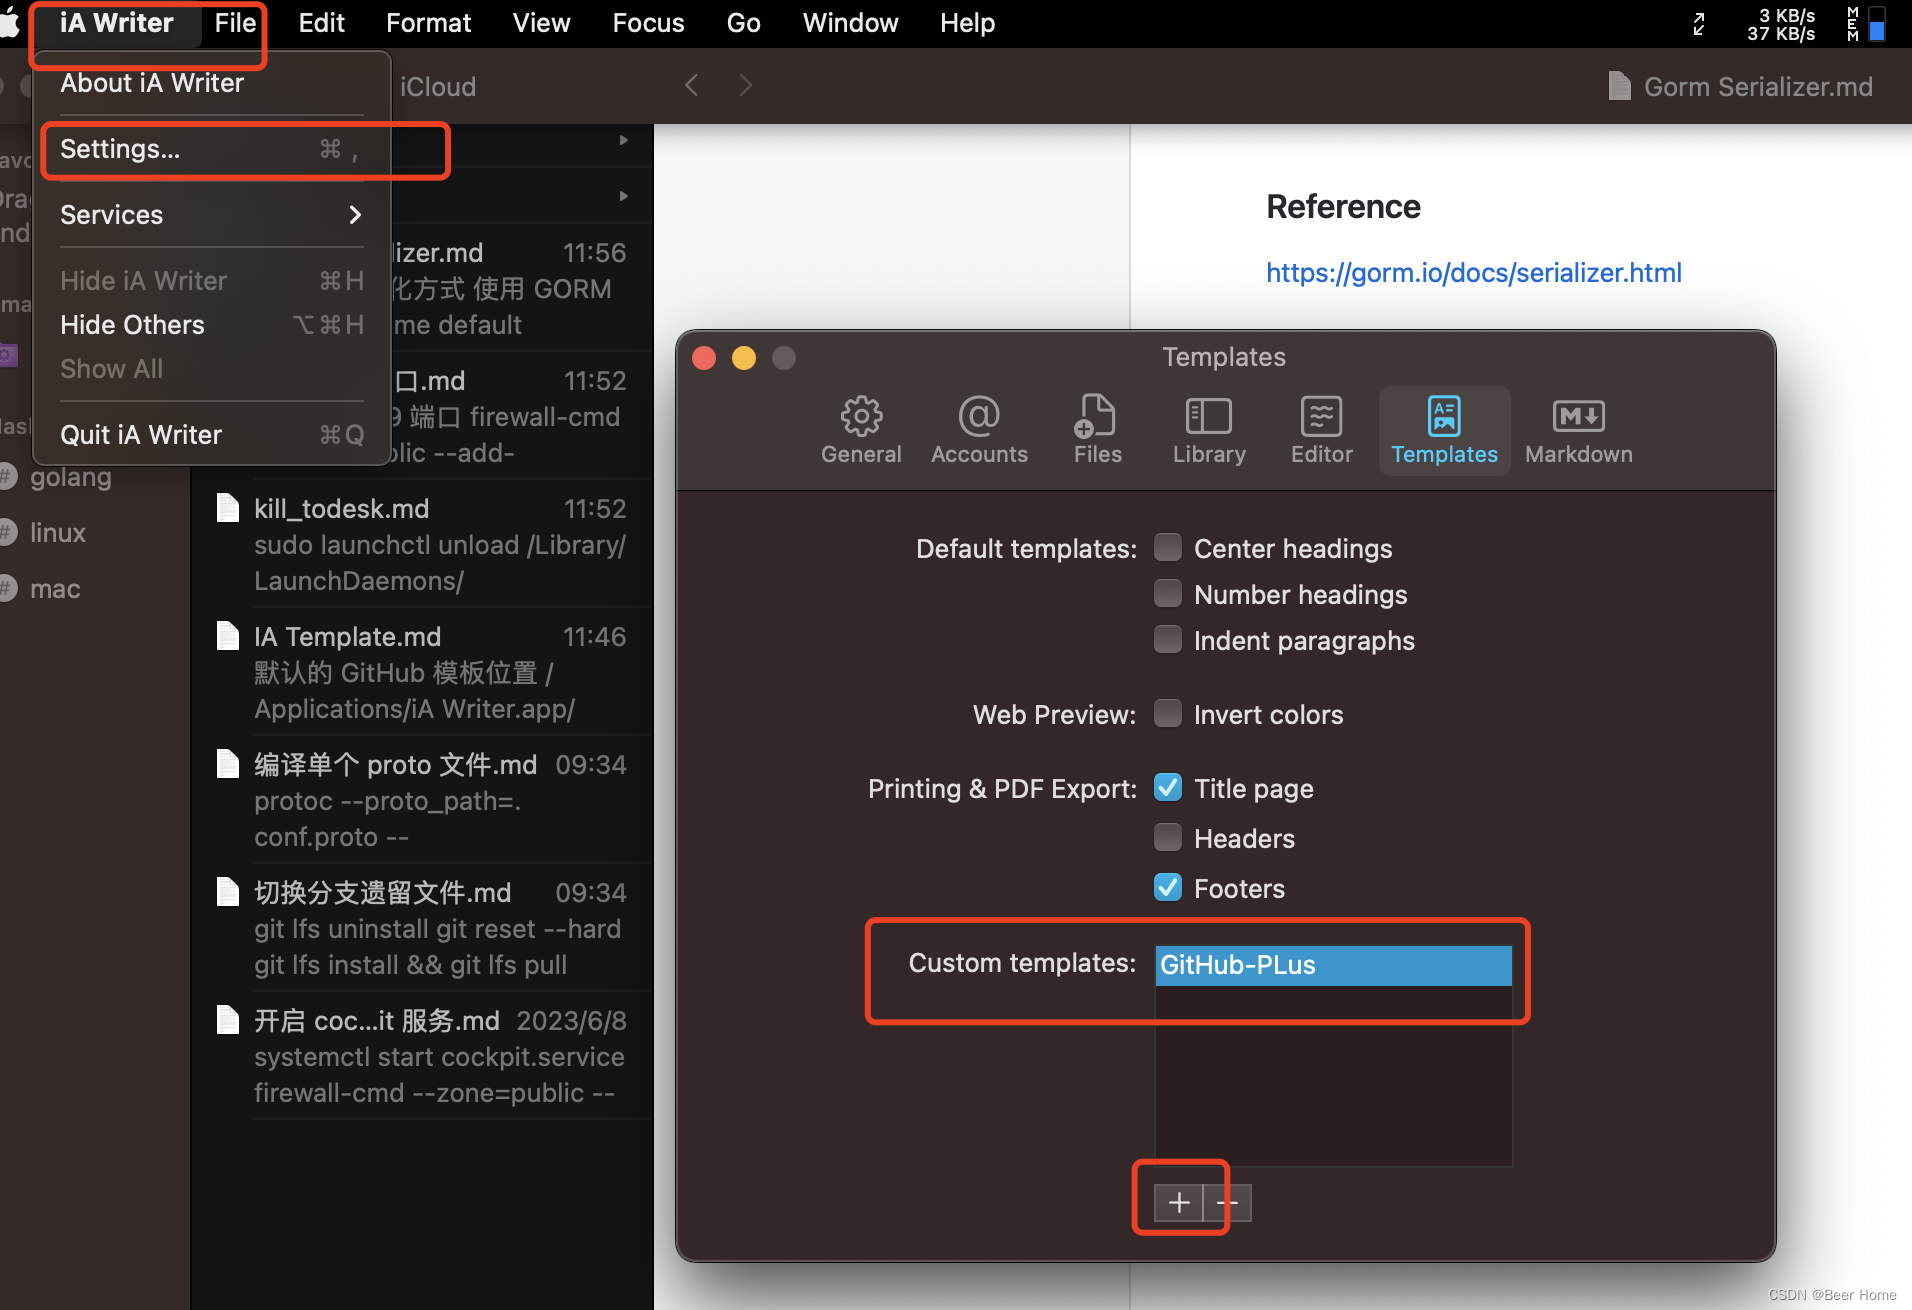
Task: Open the Window menu
Action: click(x=850, y=23)
